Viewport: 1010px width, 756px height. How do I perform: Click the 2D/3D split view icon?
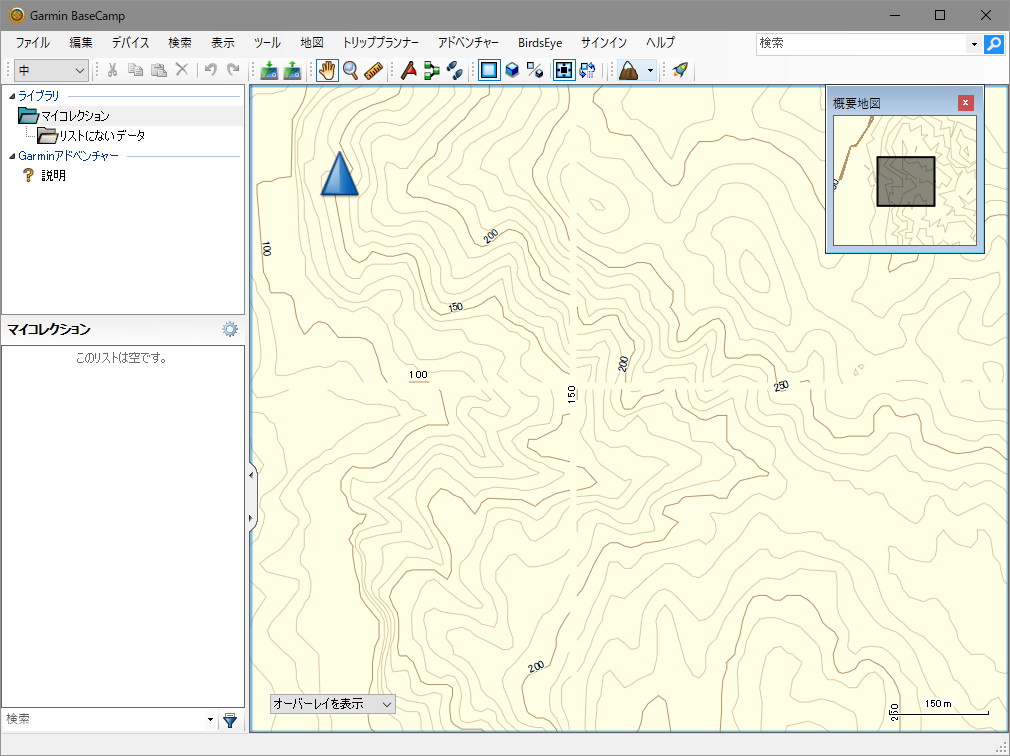(535, 70)
